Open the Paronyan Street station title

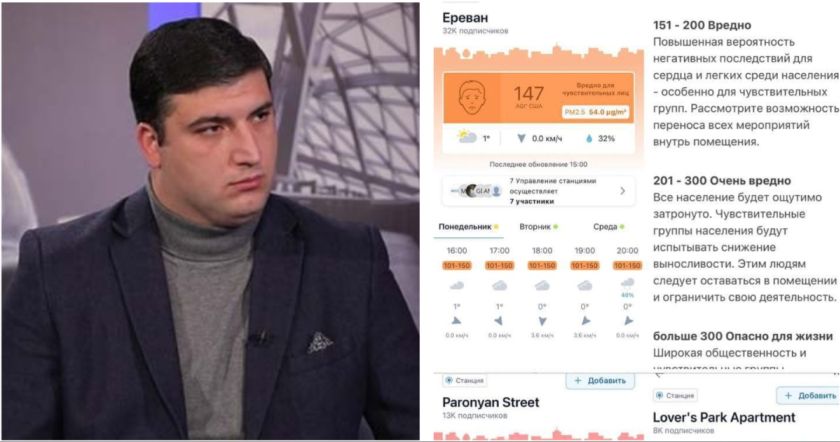490,402
